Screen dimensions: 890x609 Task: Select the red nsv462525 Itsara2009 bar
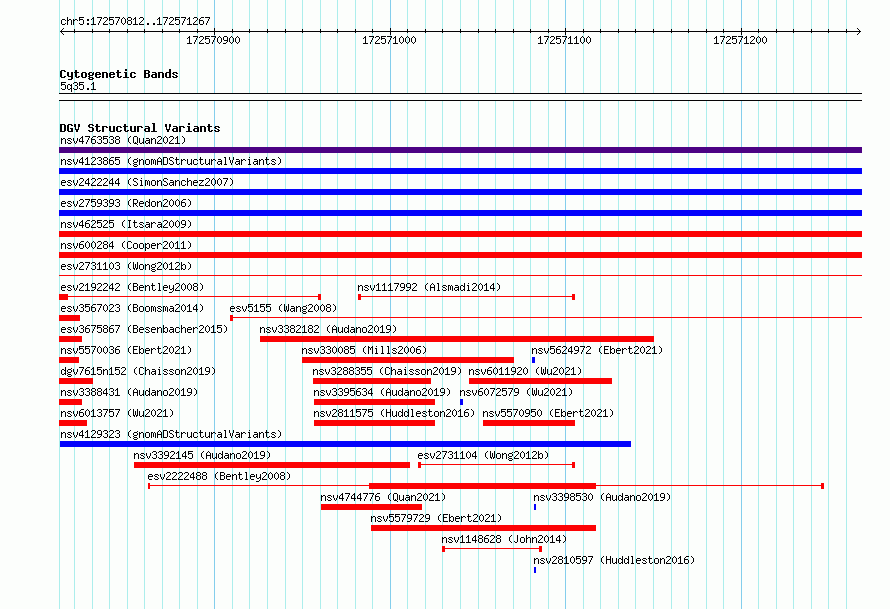(460, 234)
